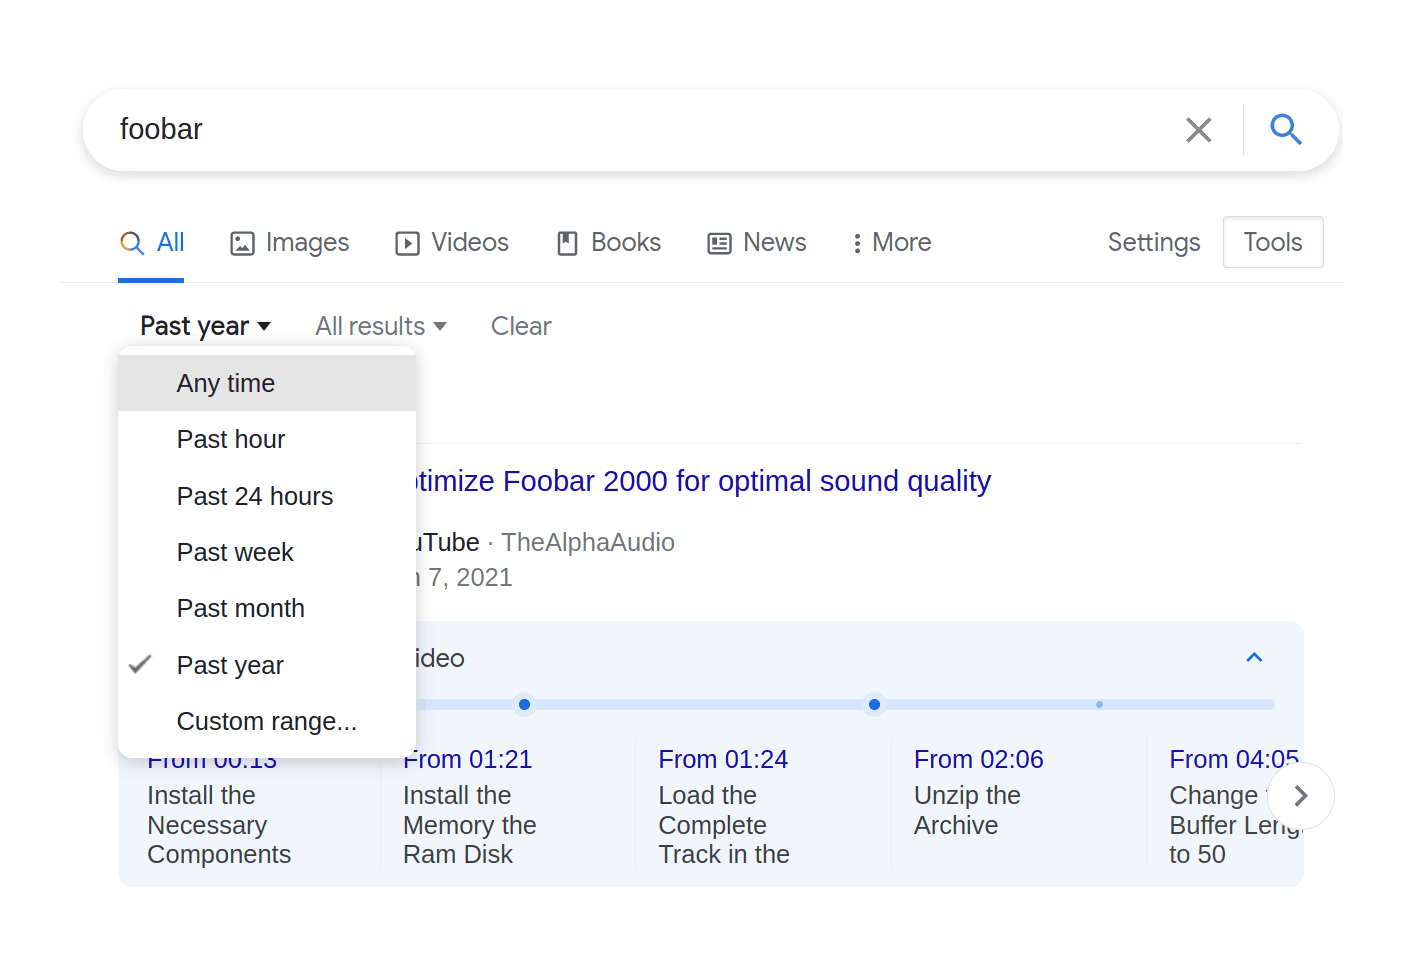Clear the search box using the X icon
The width and height of the screenshot is (1403, 962).
[x=1198, y=129]
